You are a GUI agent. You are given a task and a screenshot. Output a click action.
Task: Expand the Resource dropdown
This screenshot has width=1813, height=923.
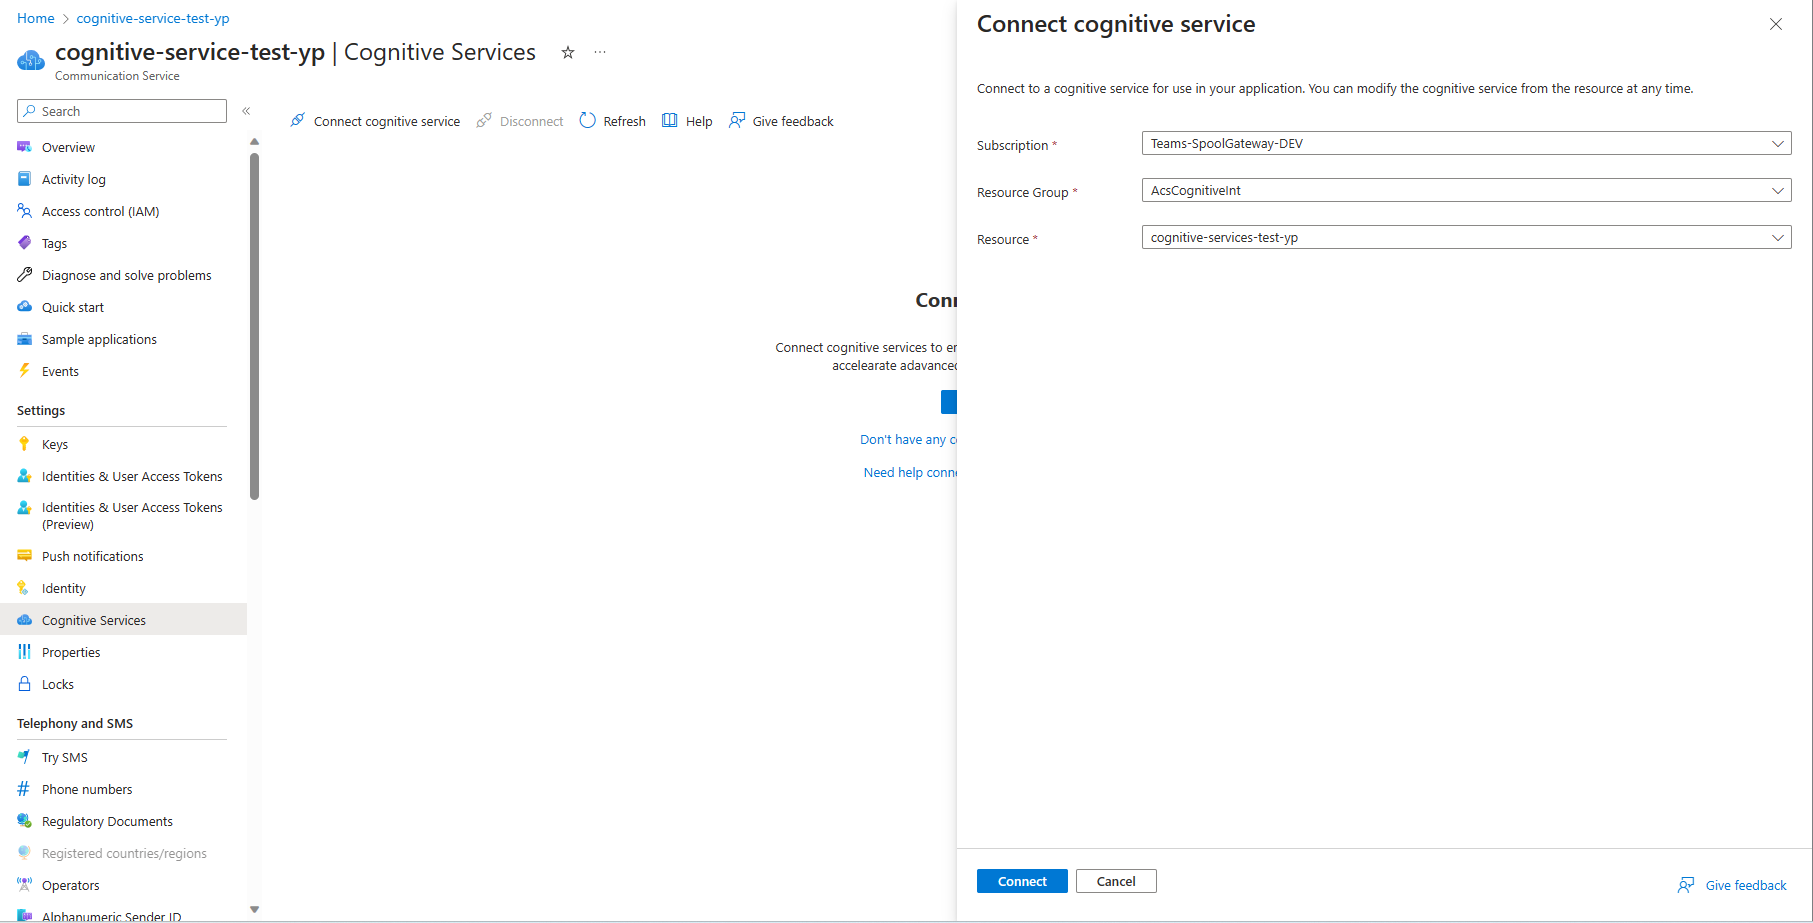[1777, 238]
